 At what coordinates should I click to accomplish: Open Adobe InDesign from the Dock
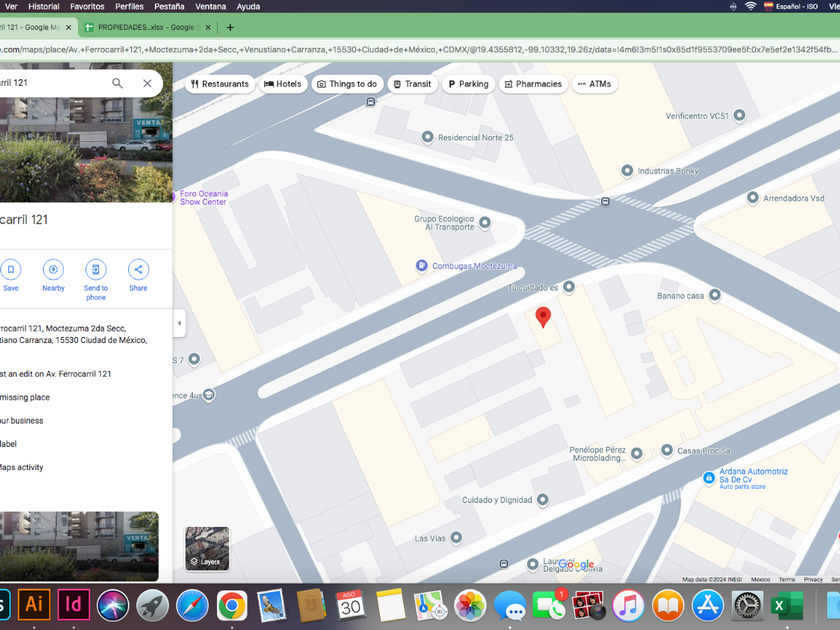tap(73, 604)
